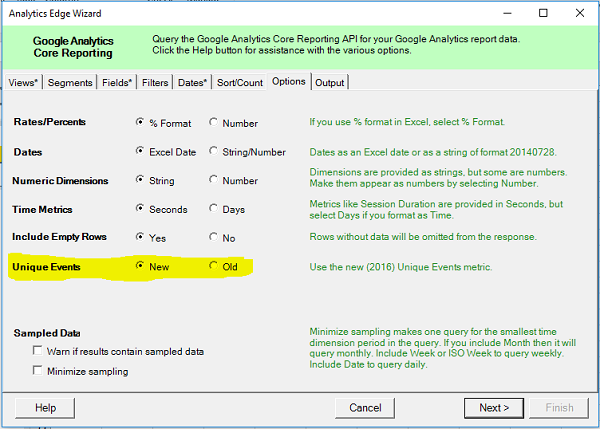Select the Options tab
Viewport: 600px width, 429px height.
point(289,81)
